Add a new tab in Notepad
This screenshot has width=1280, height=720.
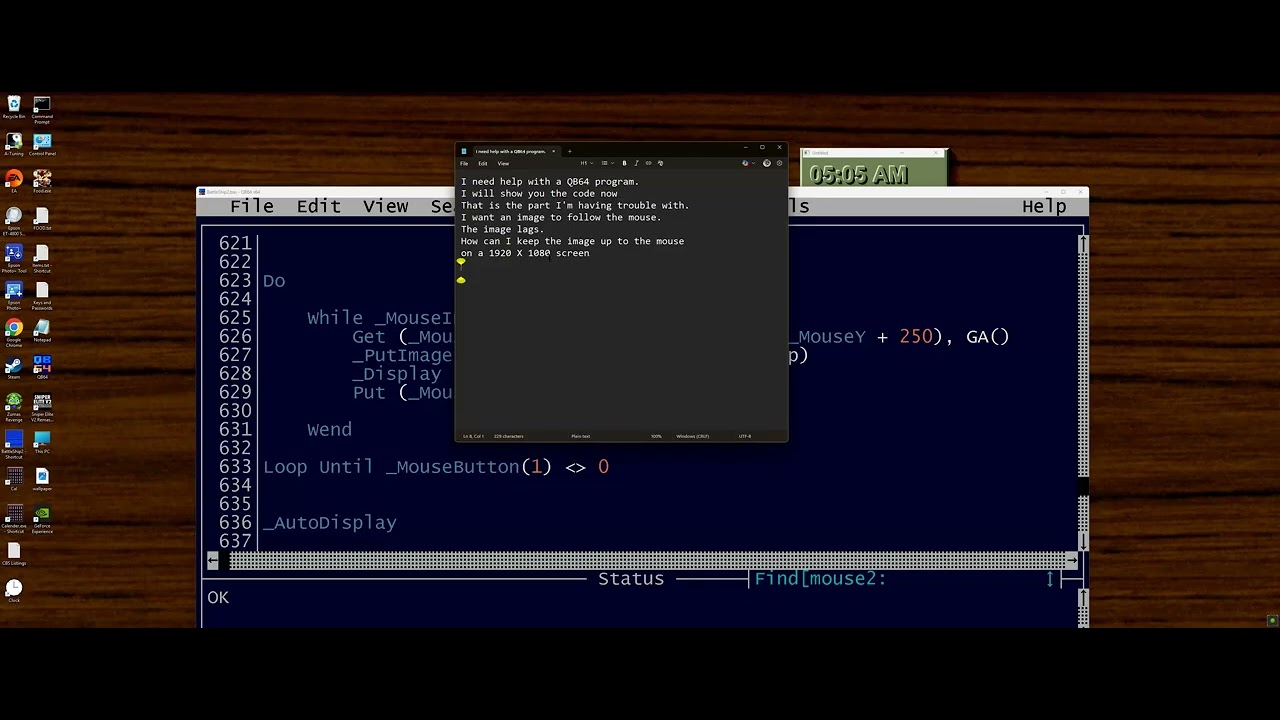[570, 151]
